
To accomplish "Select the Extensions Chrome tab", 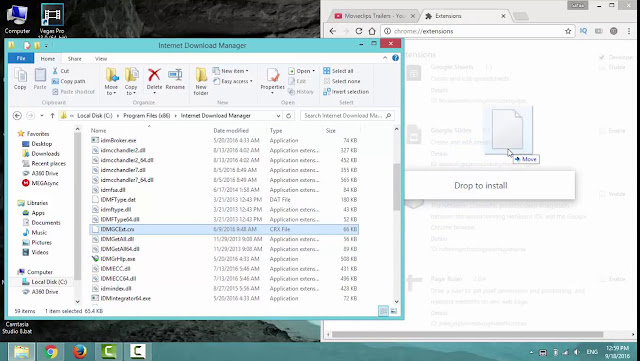I will (465, 16).
